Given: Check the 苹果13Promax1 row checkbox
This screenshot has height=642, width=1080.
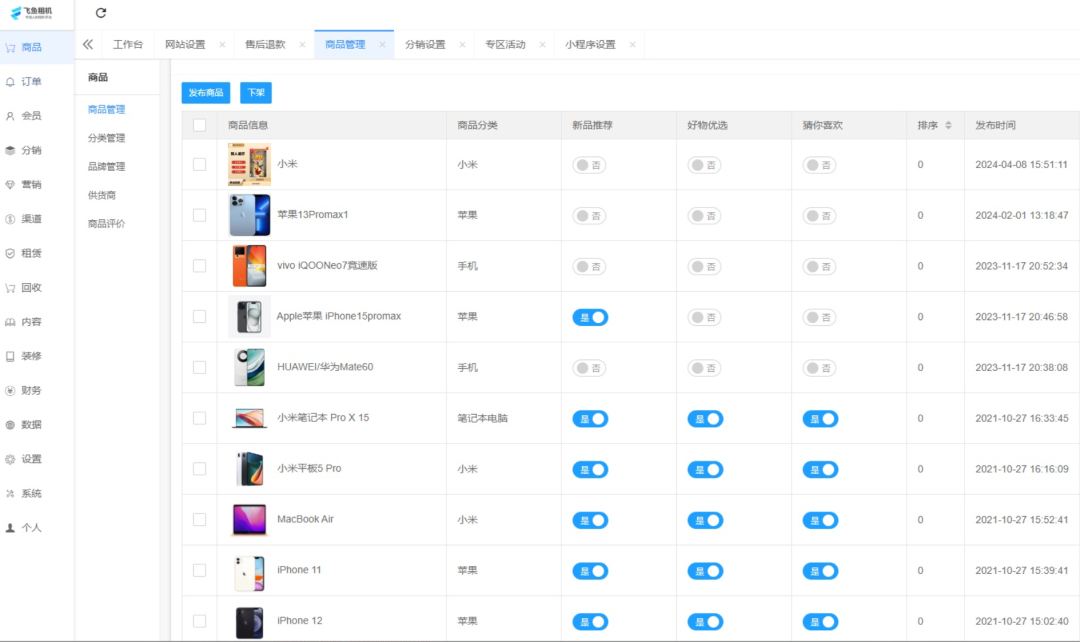Looking at the screenshot, I should [199, 216].
